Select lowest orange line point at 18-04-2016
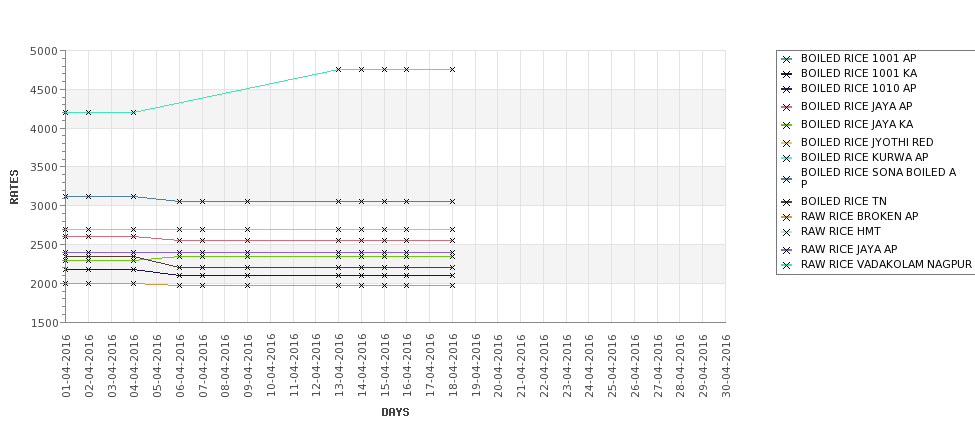The height and width of the screenshot is (429, 975). (x=452, y=285)
